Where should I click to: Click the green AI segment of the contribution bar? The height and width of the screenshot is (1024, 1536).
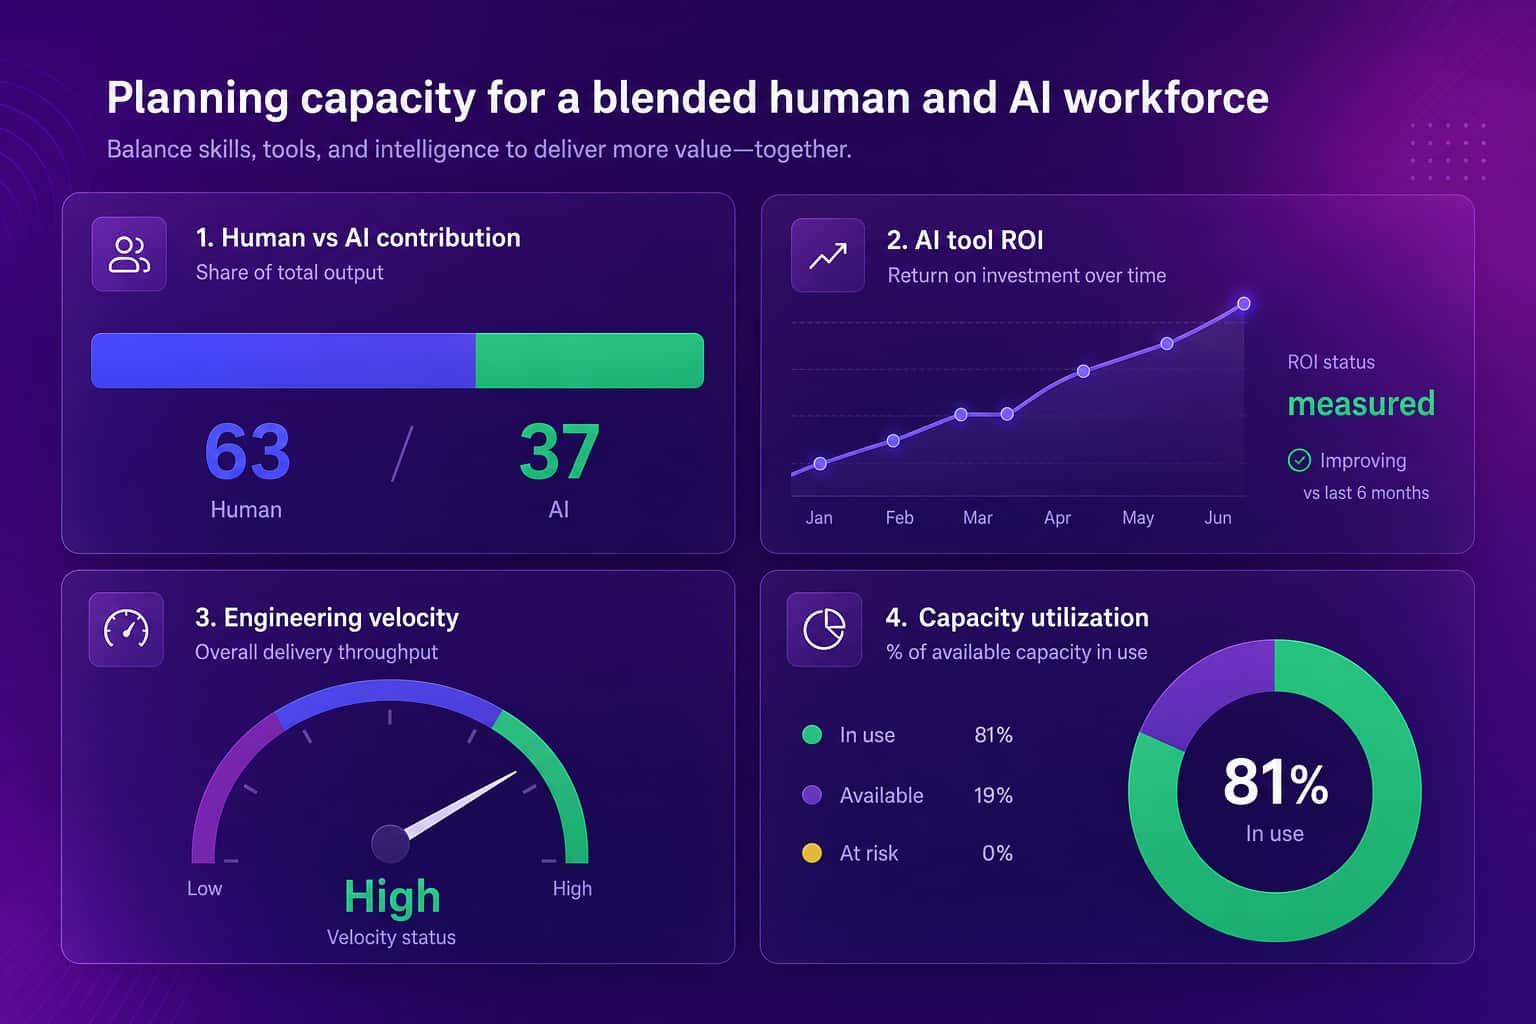(x=590, y=360)
